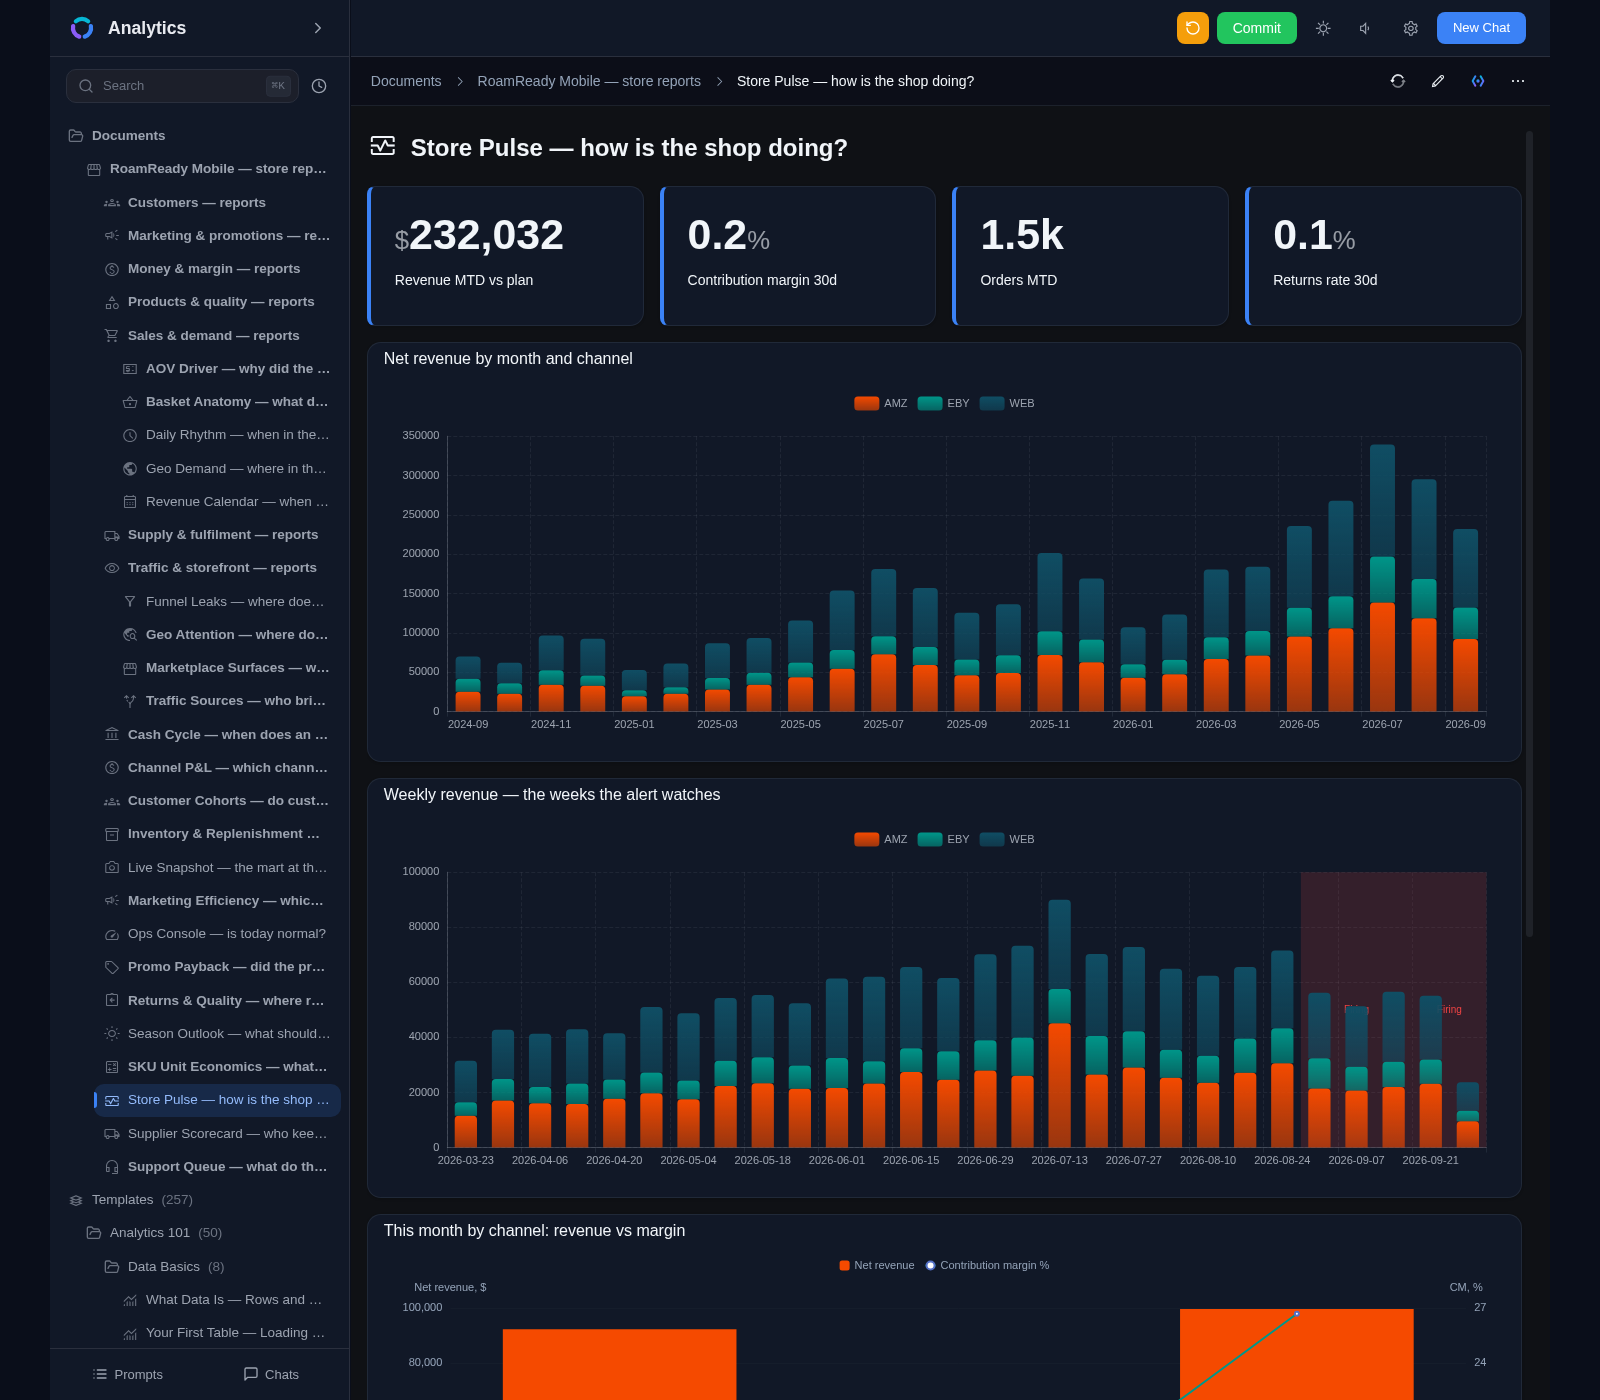Start a New Chat
The height and width of the screenshot is (1400, 1600).
pyautogui.click(x=1481, y=28)
